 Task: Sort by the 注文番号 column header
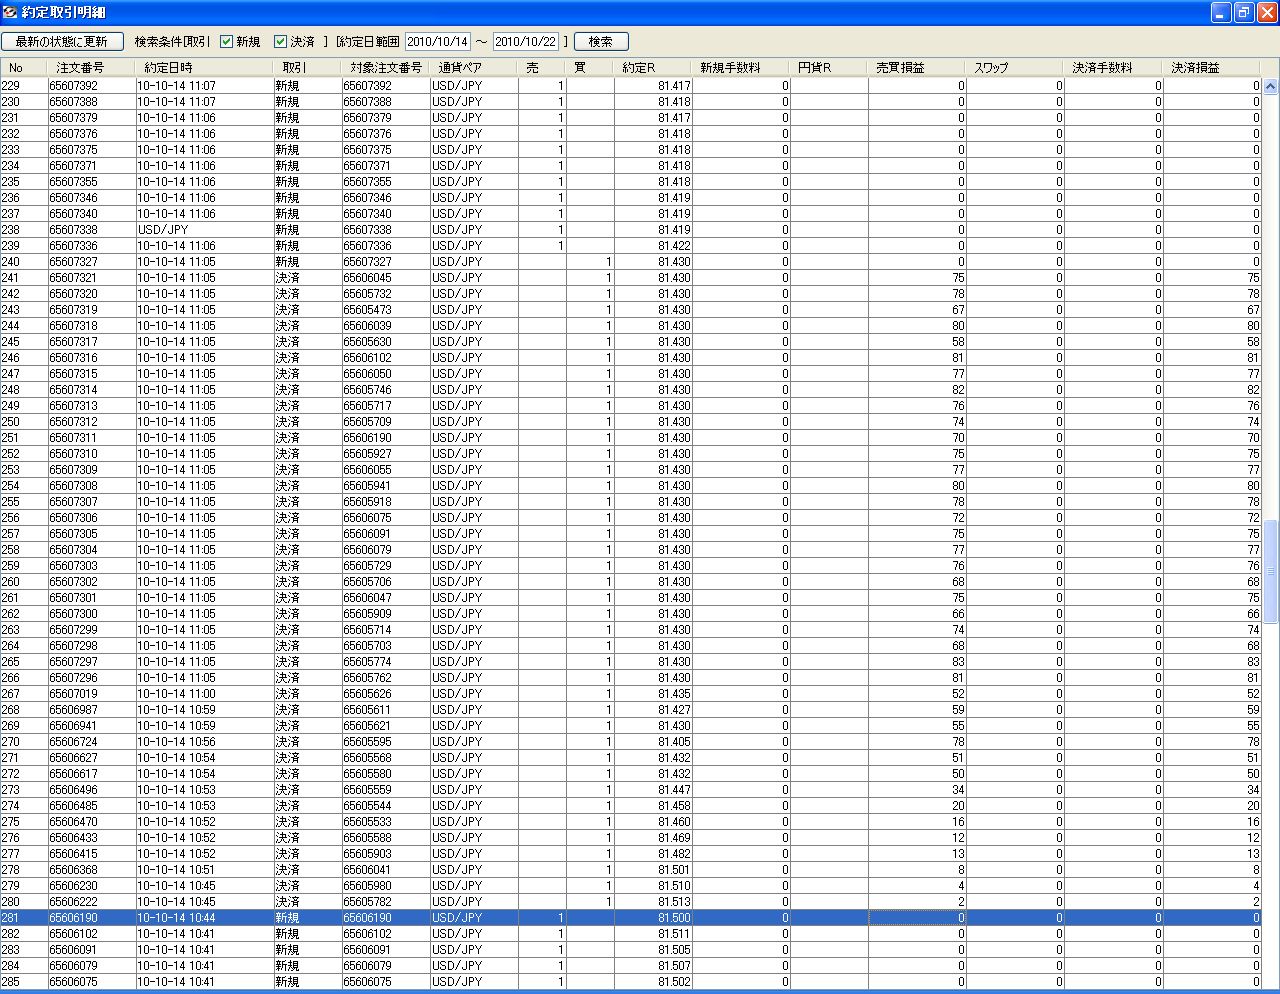point(91,68)
